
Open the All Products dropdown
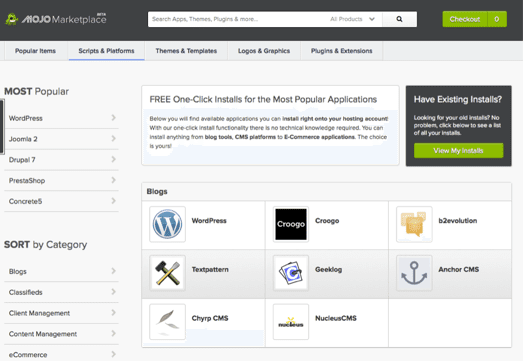pyautogui.click(x=353, y=19)
